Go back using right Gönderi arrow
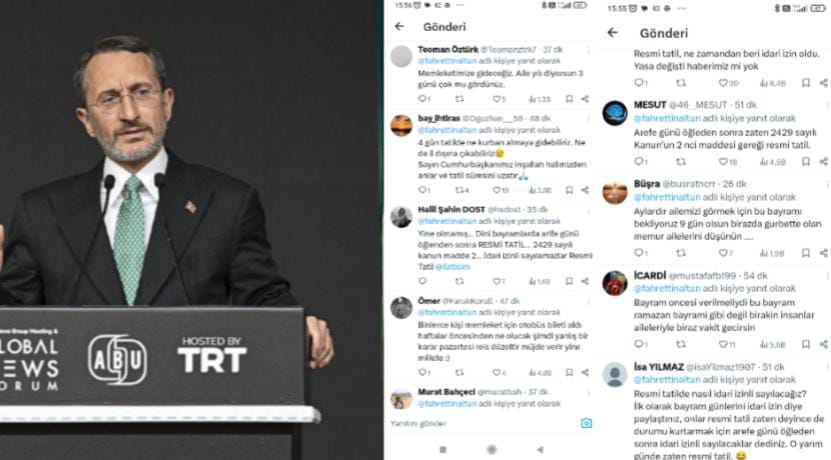Viewport: 831px width, 460px height. tap(612, 32)
